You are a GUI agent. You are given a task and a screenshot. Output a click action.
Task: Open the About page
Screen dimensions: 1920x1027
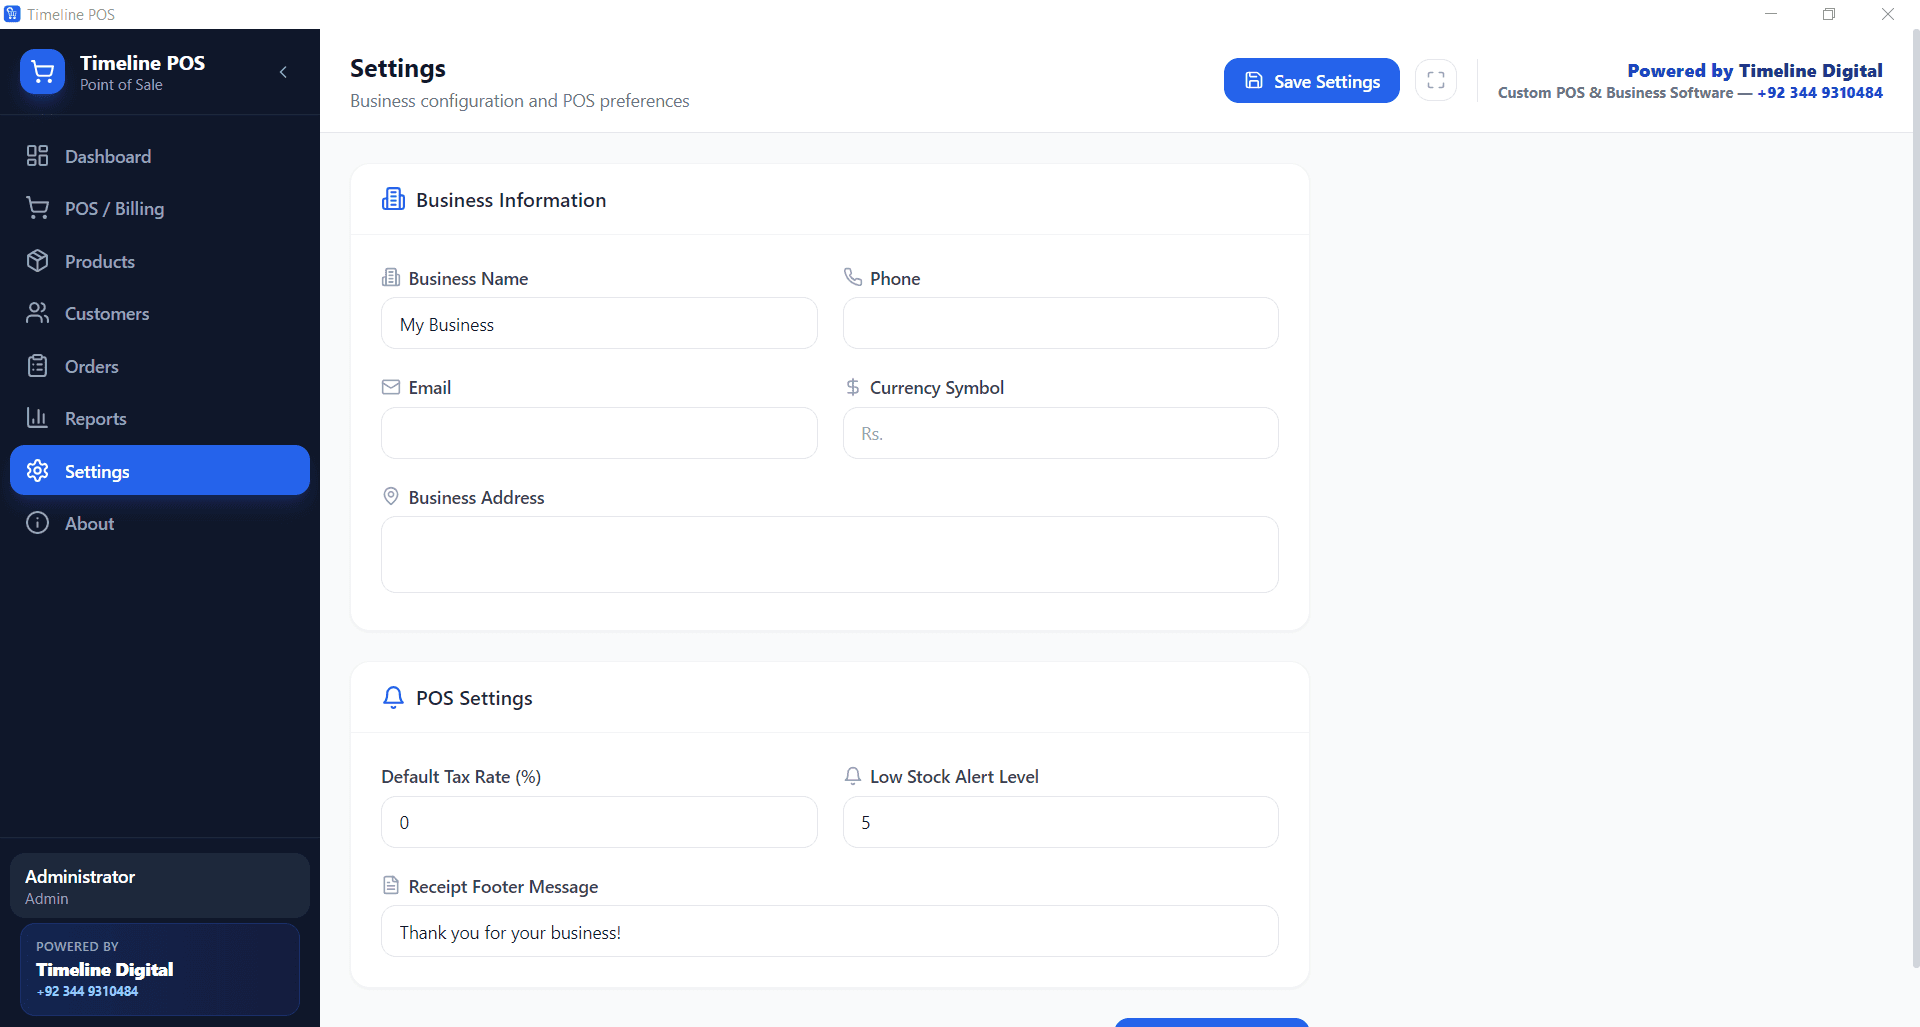(88, 523)
